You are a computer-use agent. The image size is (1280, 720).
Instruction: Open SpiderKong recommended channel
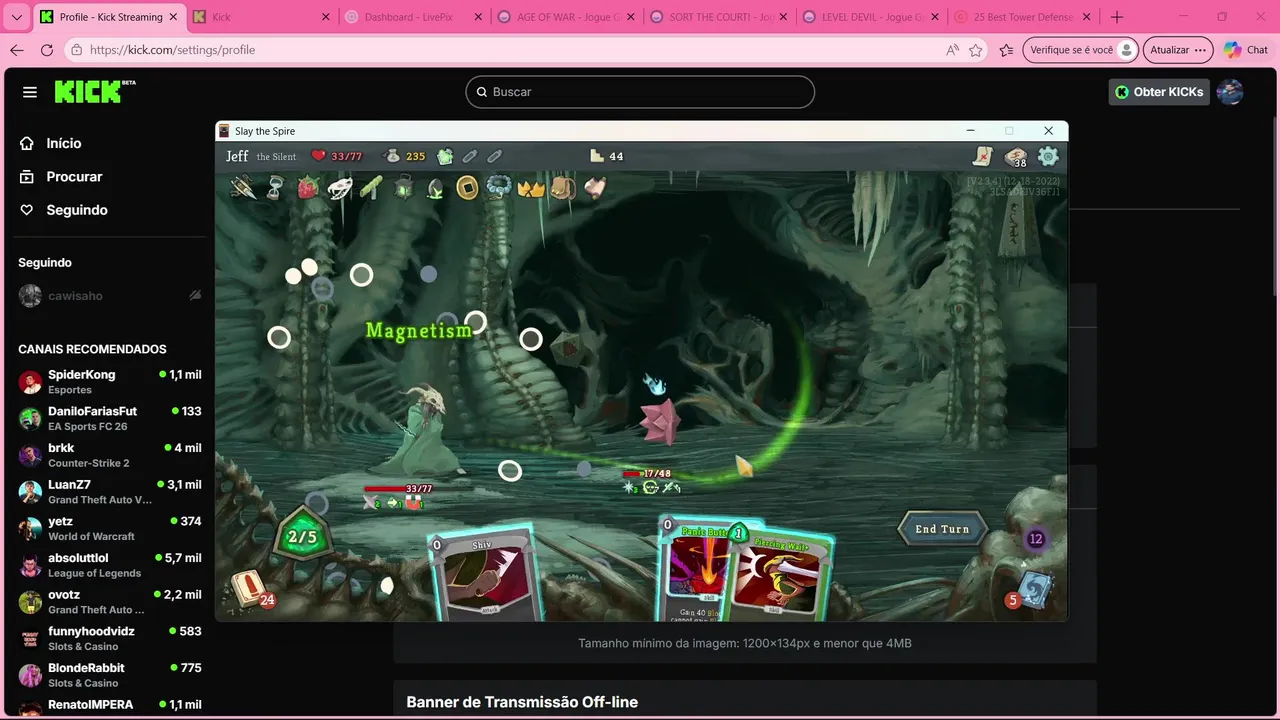[110, 382]
